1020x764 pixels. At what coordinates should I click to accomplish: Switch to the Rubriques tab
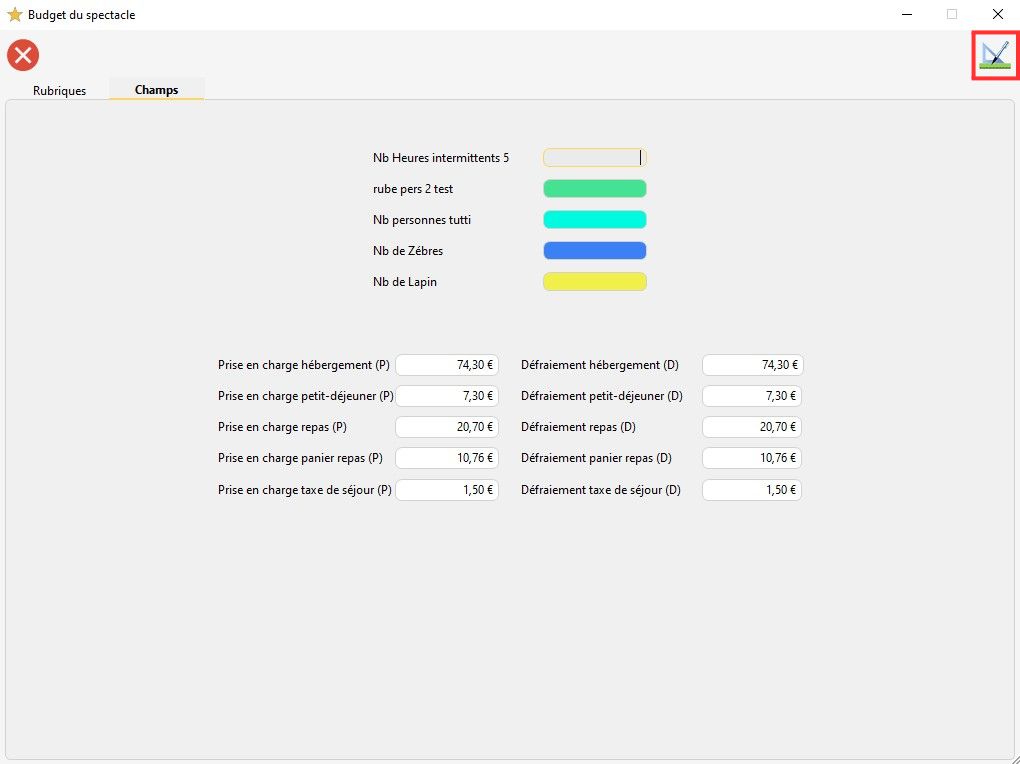click(59, 90)
